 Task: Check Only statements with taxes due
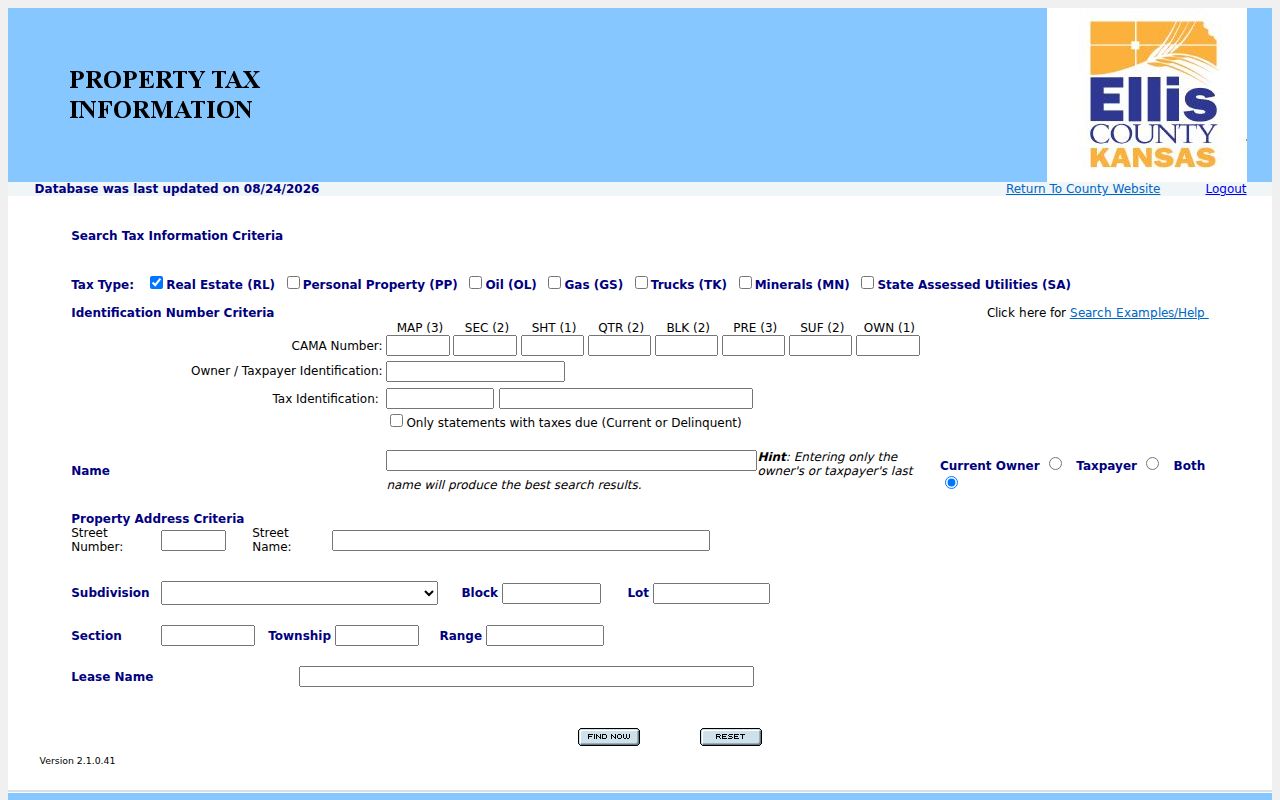[x=396, y=421]
